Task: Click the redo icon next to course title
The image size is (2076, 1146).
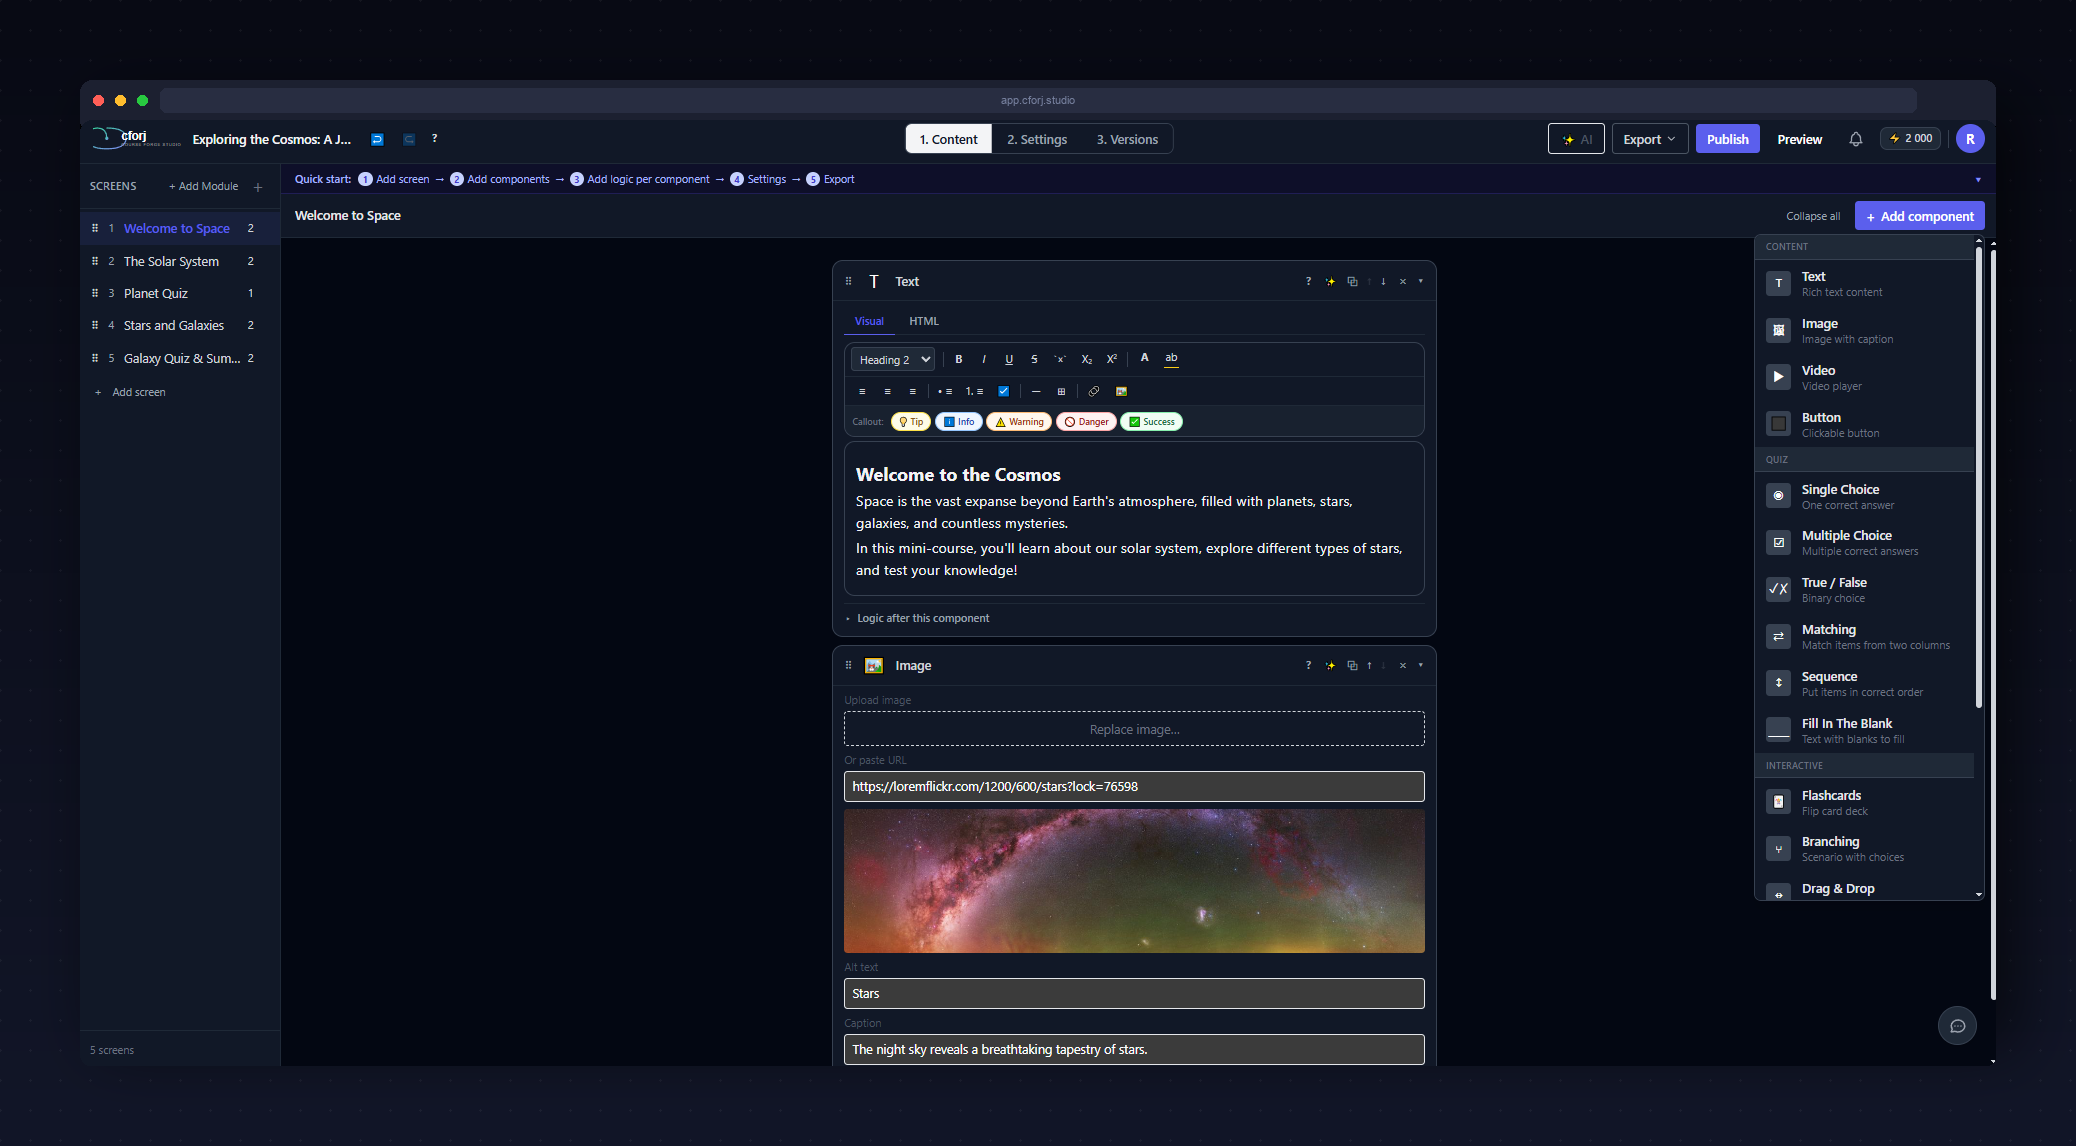Action: coord(409,139)
